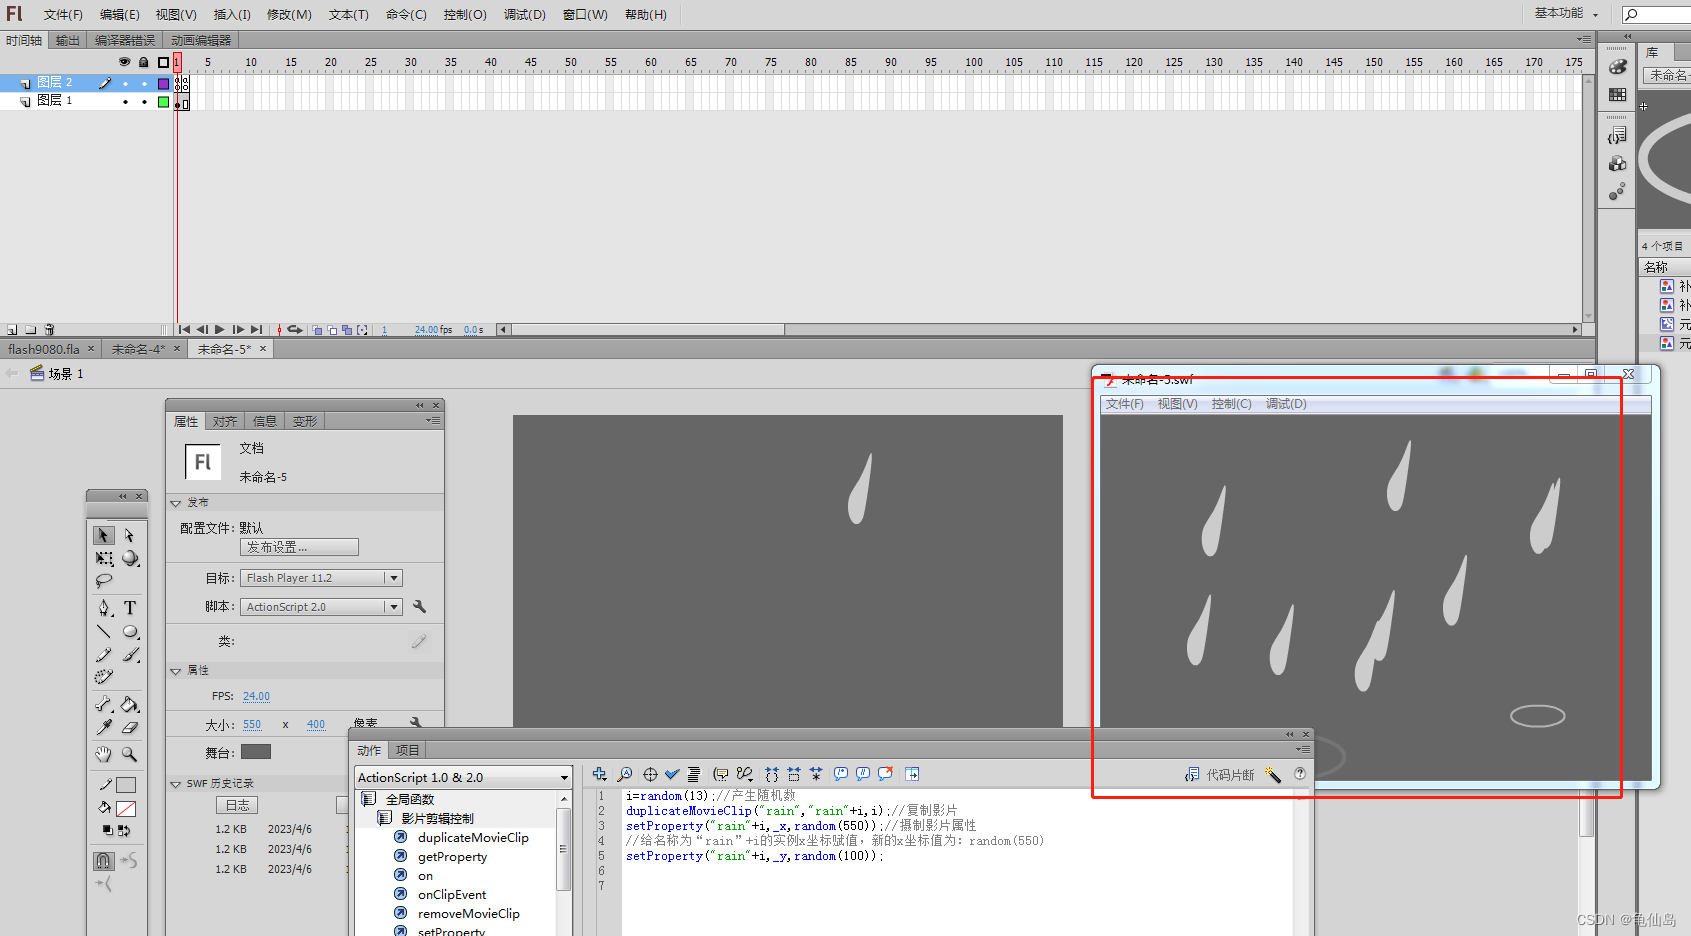Image resolution: width=1691 pixels, height=936 pixels.
Task: Toggle visibility dot for 图层 2
Action: [x=125, y=83]
